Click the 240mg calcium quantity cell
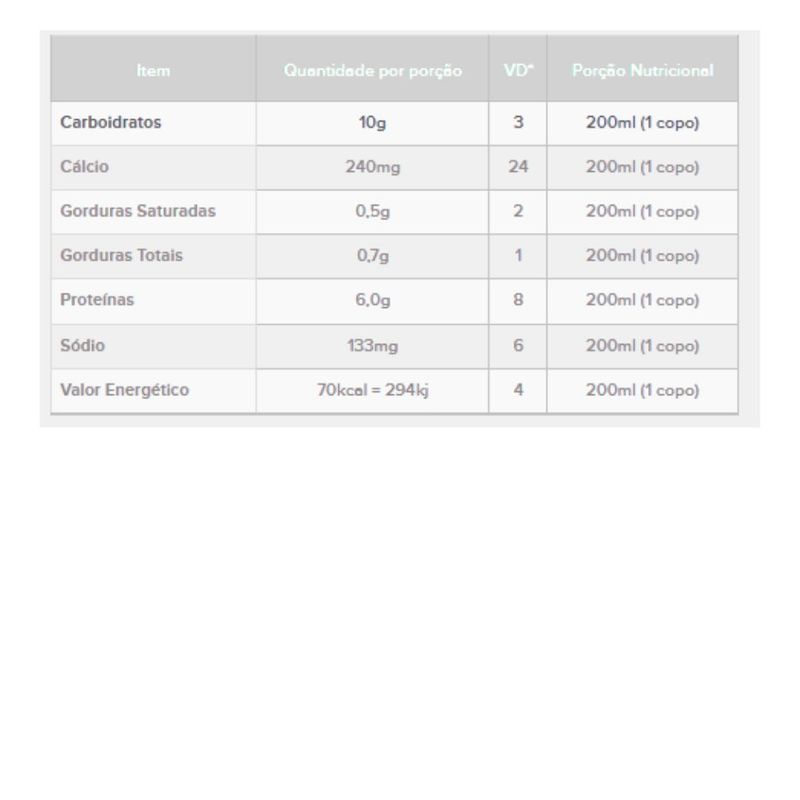The height and width of the screenshot is (800, 800). (x=372, y=167)
